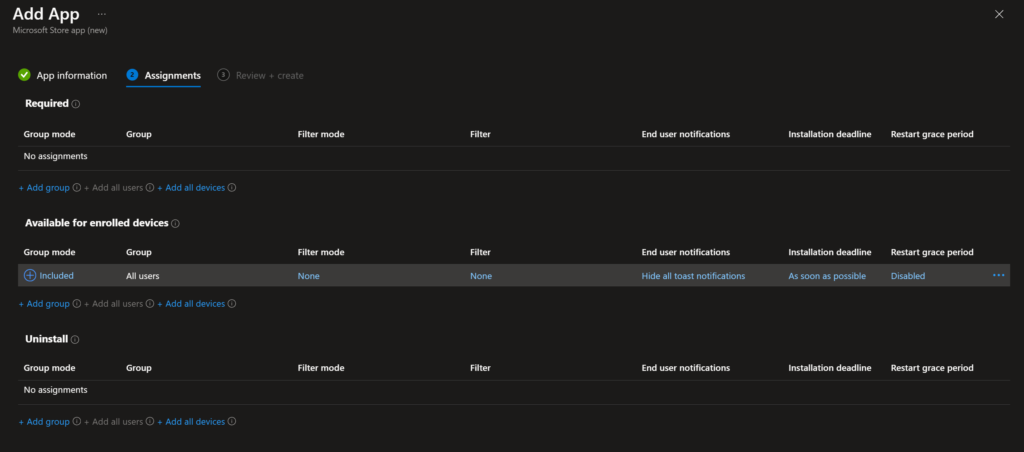Click Add all users in Uninstall section
The height and width of the screenshot is (452, 1024).
pos(114,422)
